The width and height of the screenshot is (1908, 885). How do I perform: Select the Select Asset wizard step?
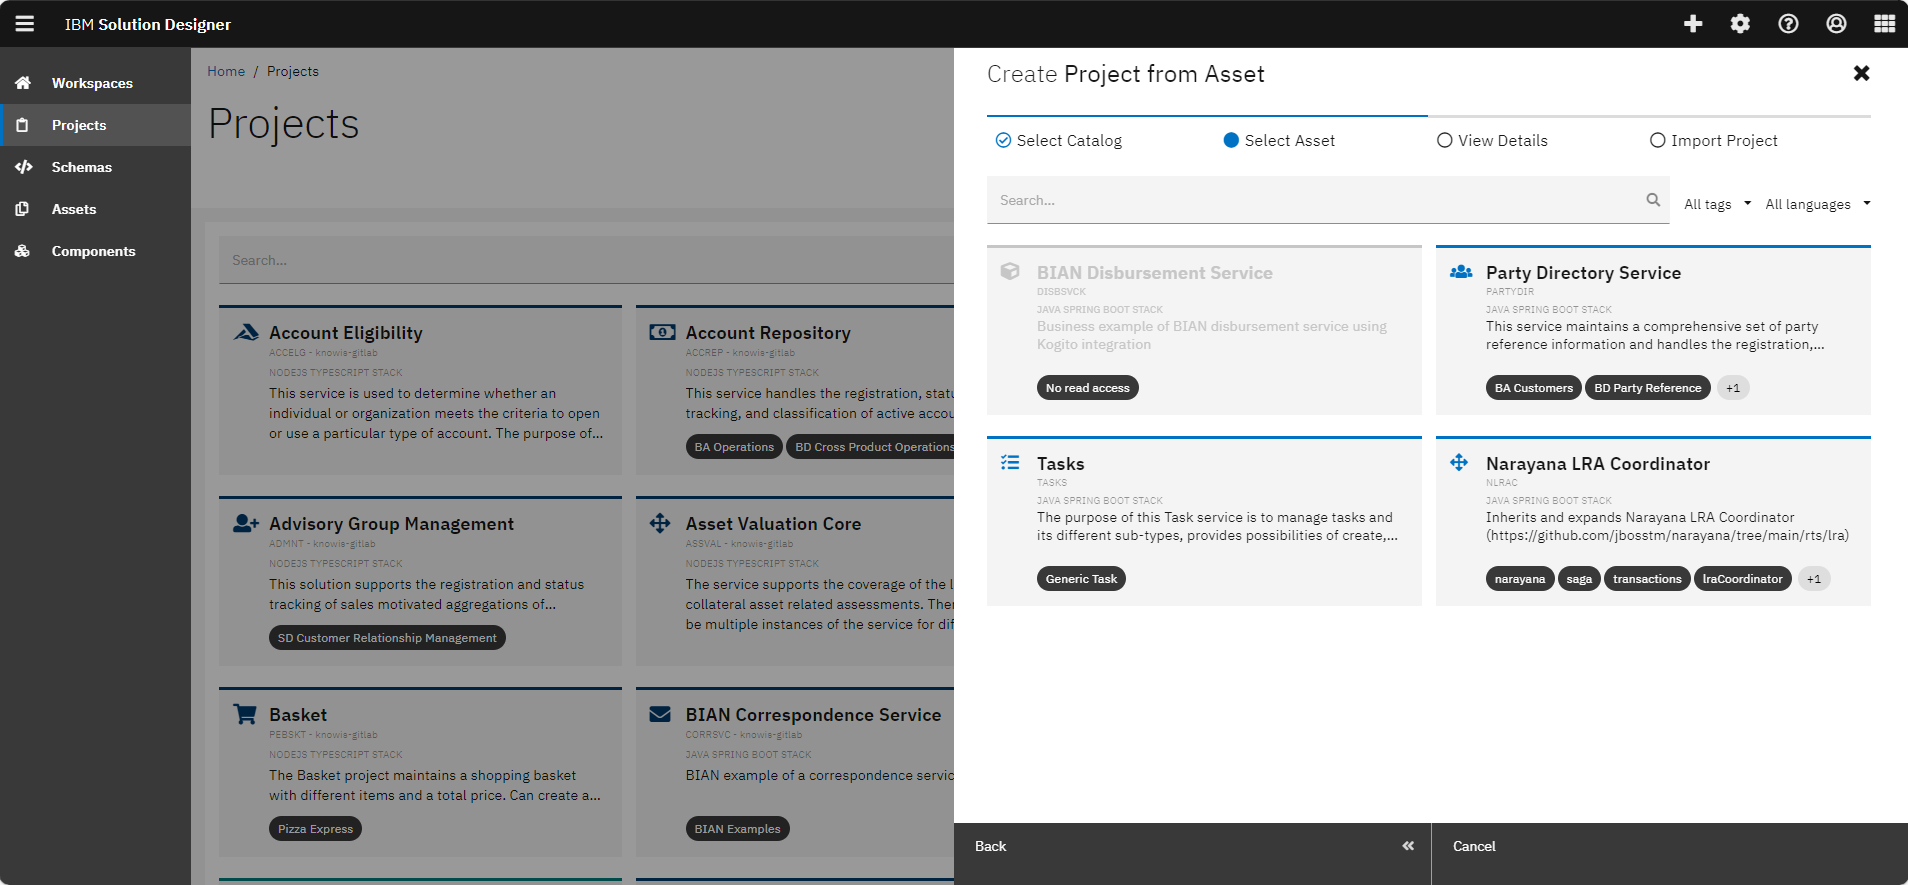1279,141
